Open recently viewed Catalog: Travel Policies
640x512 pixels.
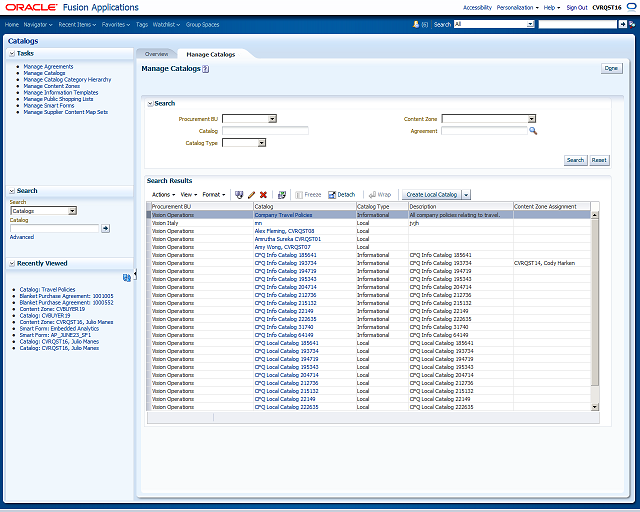tap(47, 289)
